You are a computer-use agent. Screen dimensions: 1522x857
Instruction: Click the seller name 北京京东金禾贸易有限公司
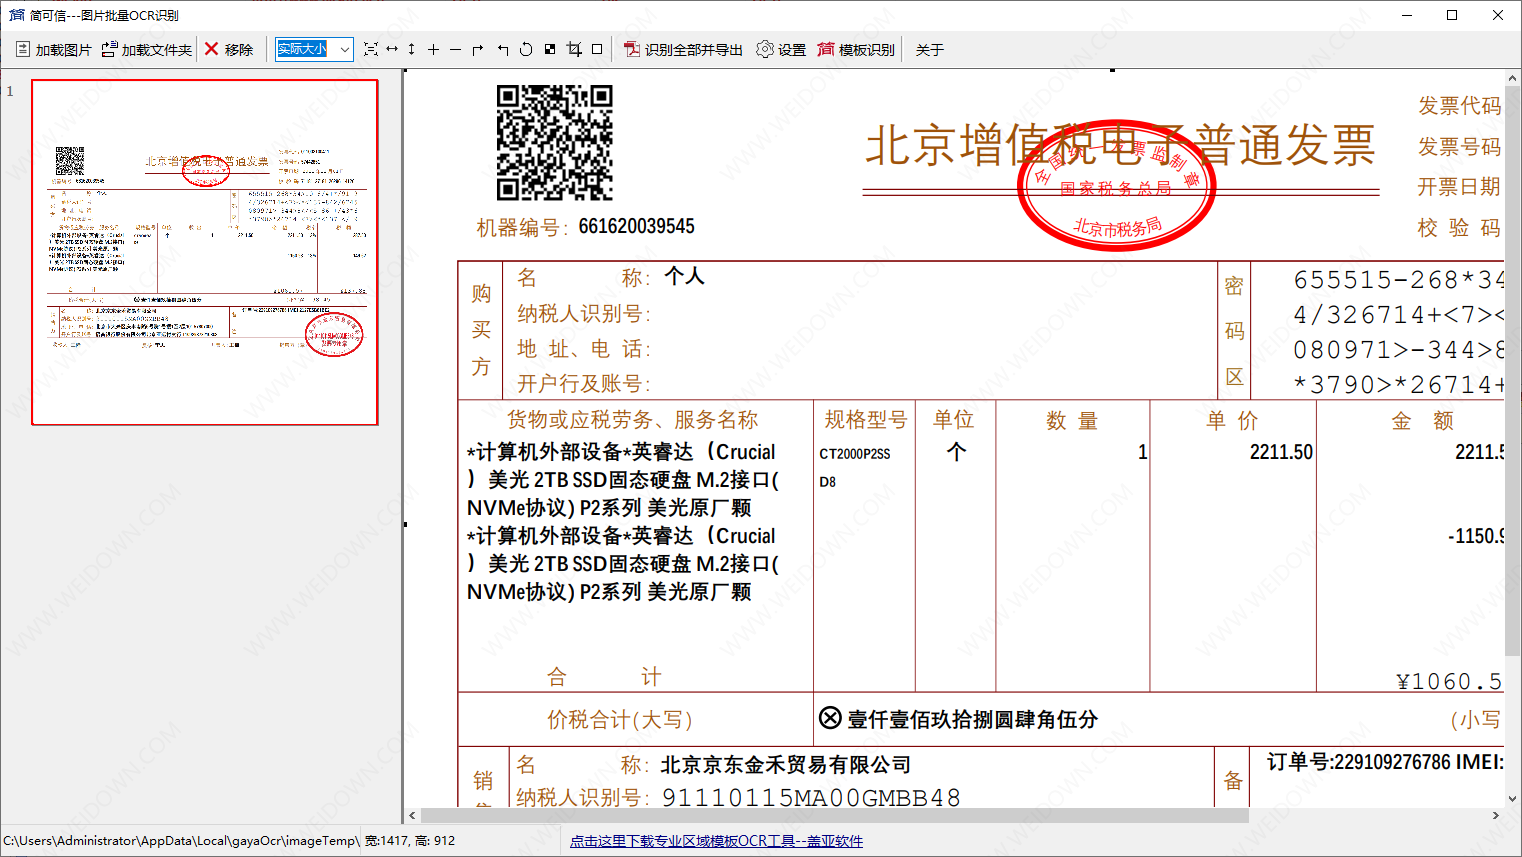tap(786, 765)
